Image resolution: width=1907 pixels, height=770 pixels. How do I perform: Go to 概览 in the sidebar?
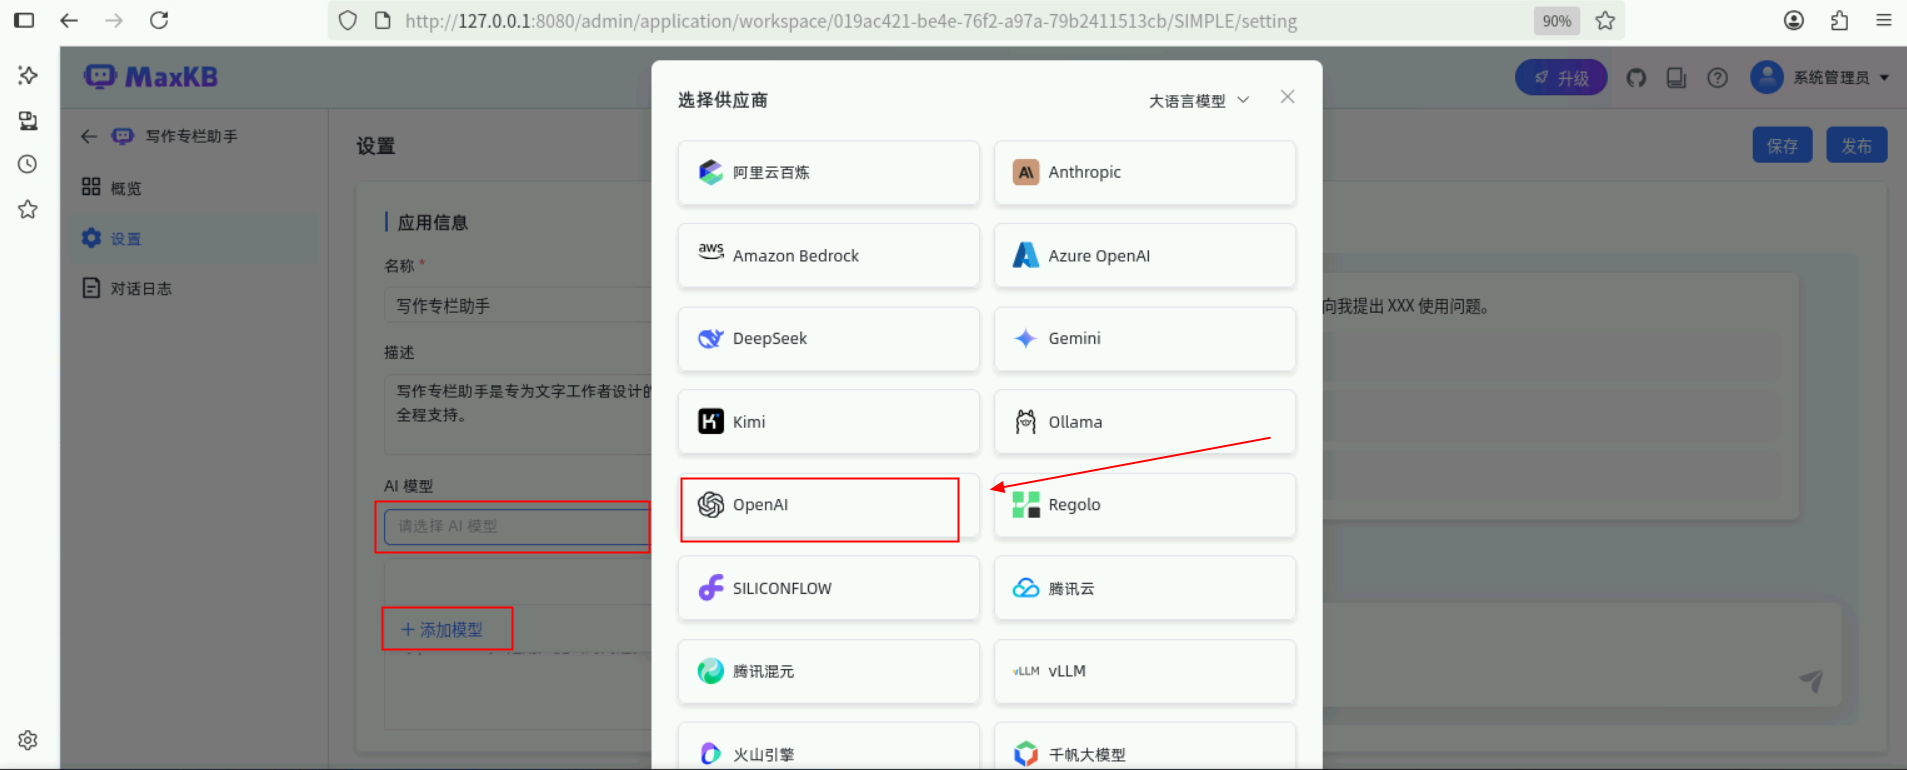point(125,188)
